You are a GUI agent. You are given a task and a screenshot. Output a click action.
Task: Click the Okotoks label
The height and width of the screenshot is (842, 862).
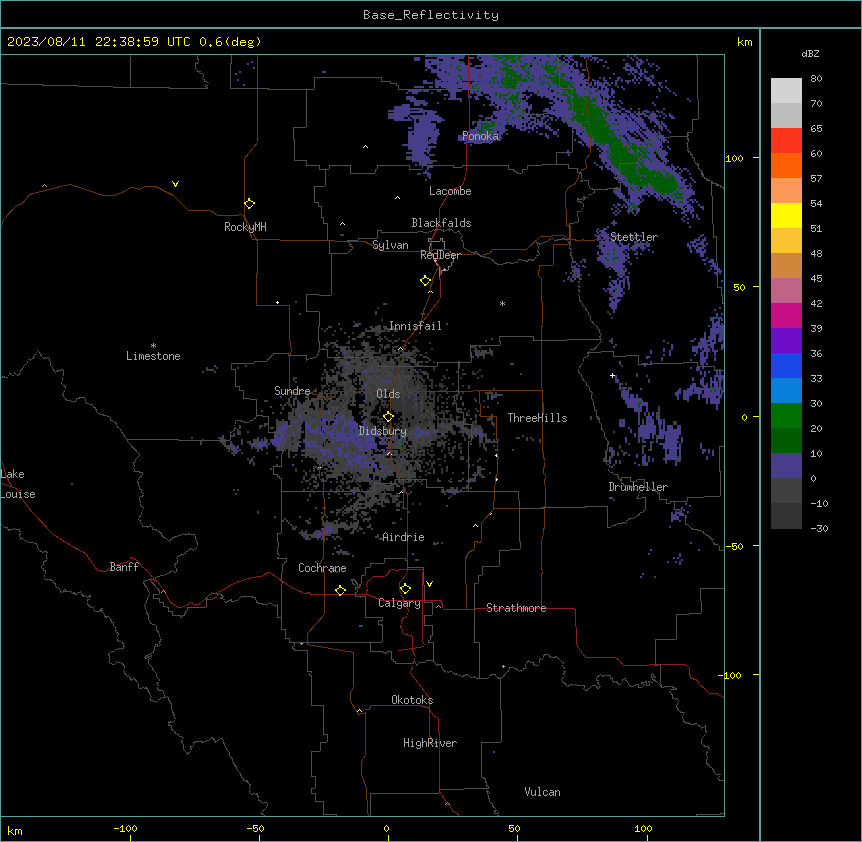click(412, 700)
